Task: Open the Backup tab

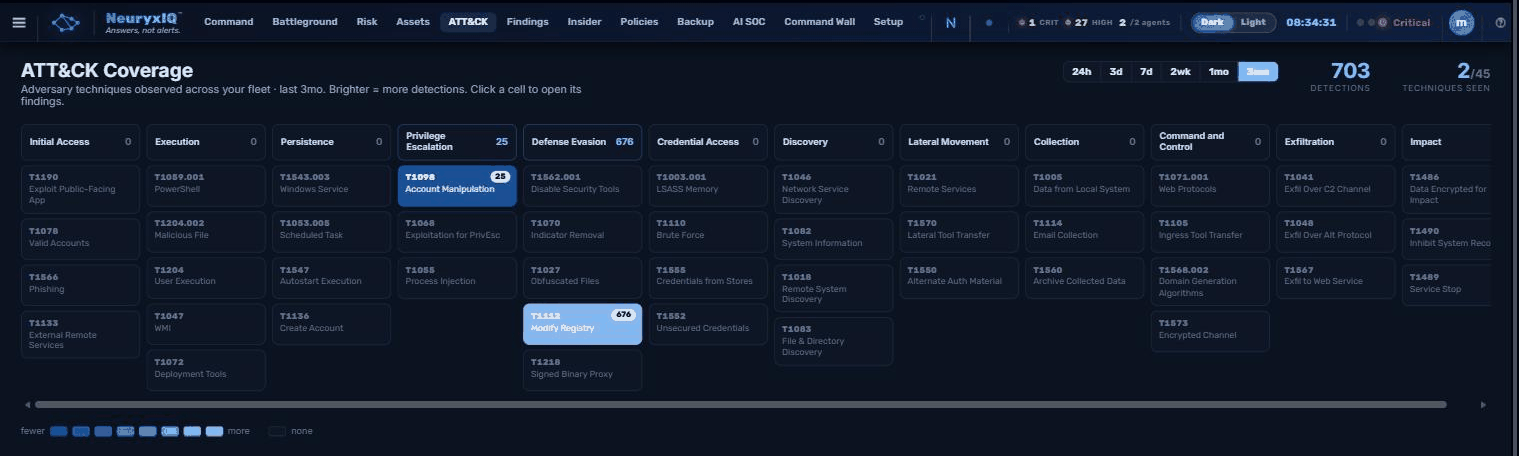Action: pos(695,22)
